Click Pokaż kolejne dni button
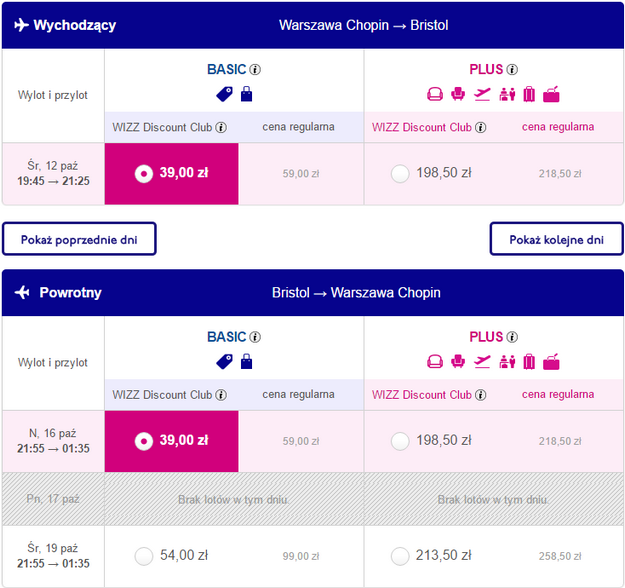The height and width of the screenshot is (588, 625). tap(556, 240)
